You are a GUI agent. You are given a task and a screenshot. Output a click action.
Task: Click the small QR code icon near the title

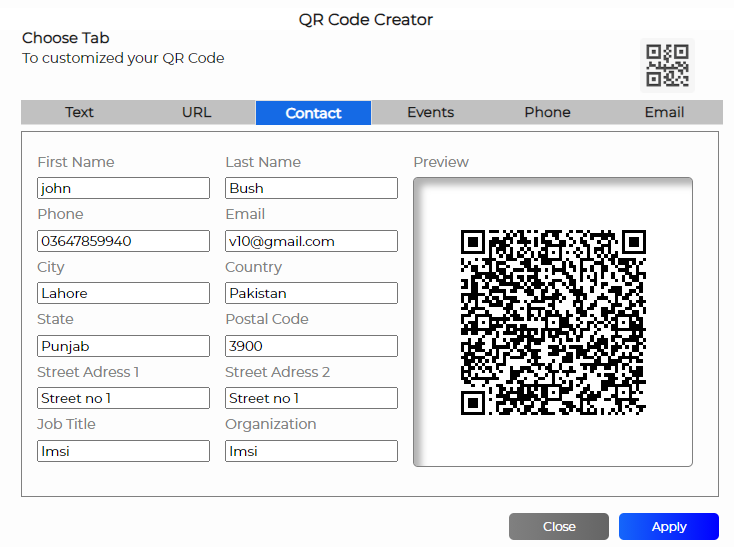pos(667,66)
